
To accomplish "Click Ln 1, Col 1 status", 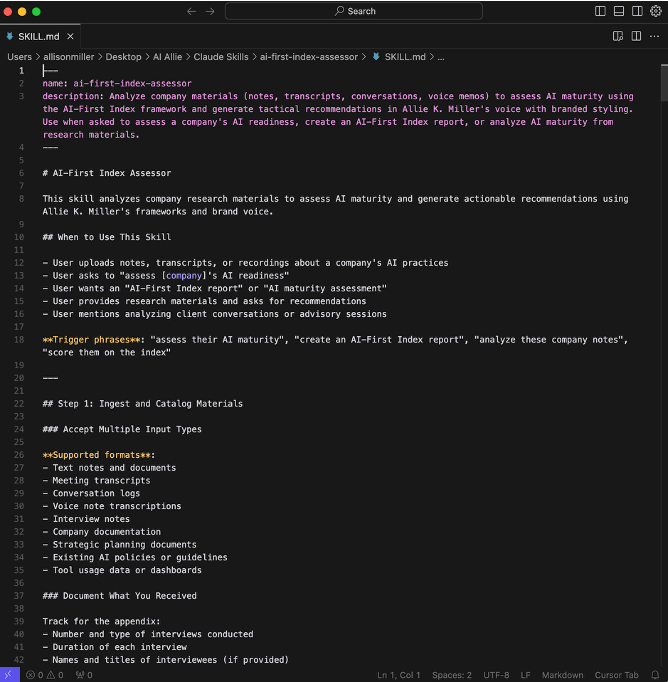I will [398, 675].
